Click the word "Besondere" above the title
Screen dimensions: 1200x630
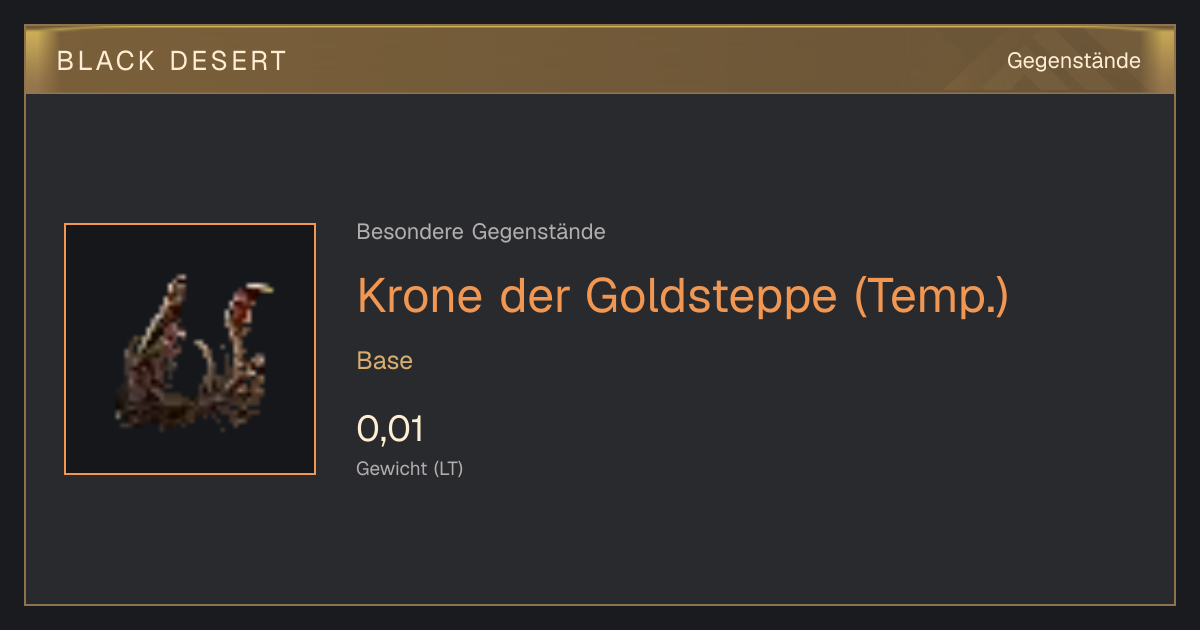tap(411, 232)
